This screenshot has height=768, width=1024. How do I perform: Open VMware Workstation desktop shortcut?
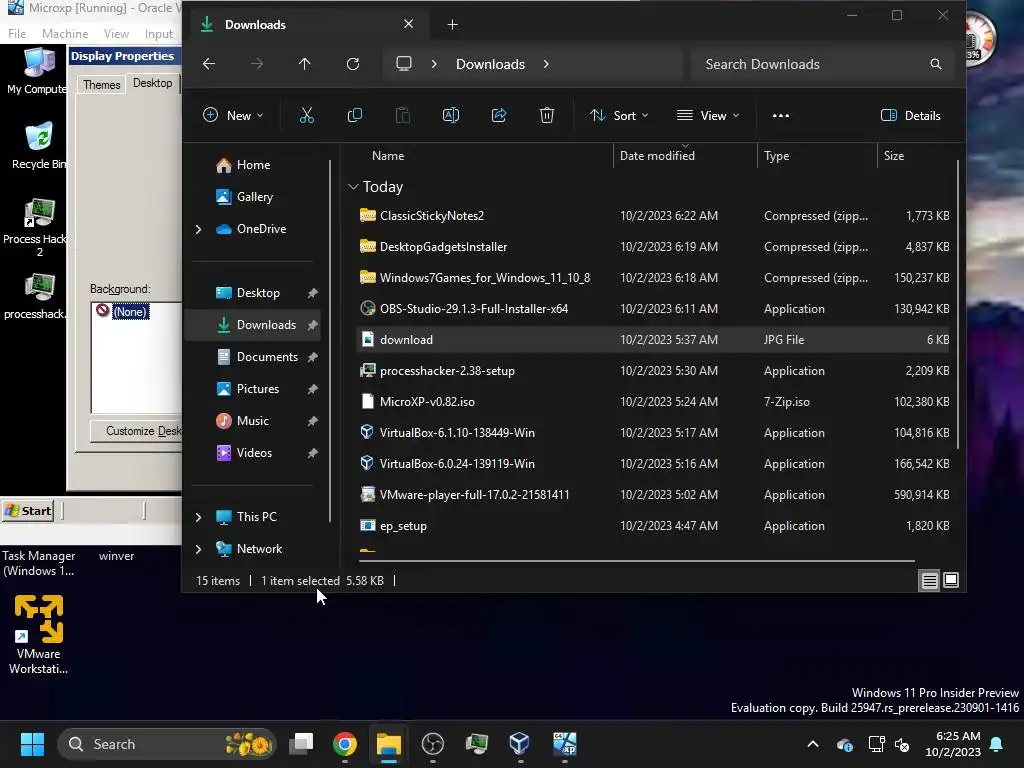pos(39,634)
